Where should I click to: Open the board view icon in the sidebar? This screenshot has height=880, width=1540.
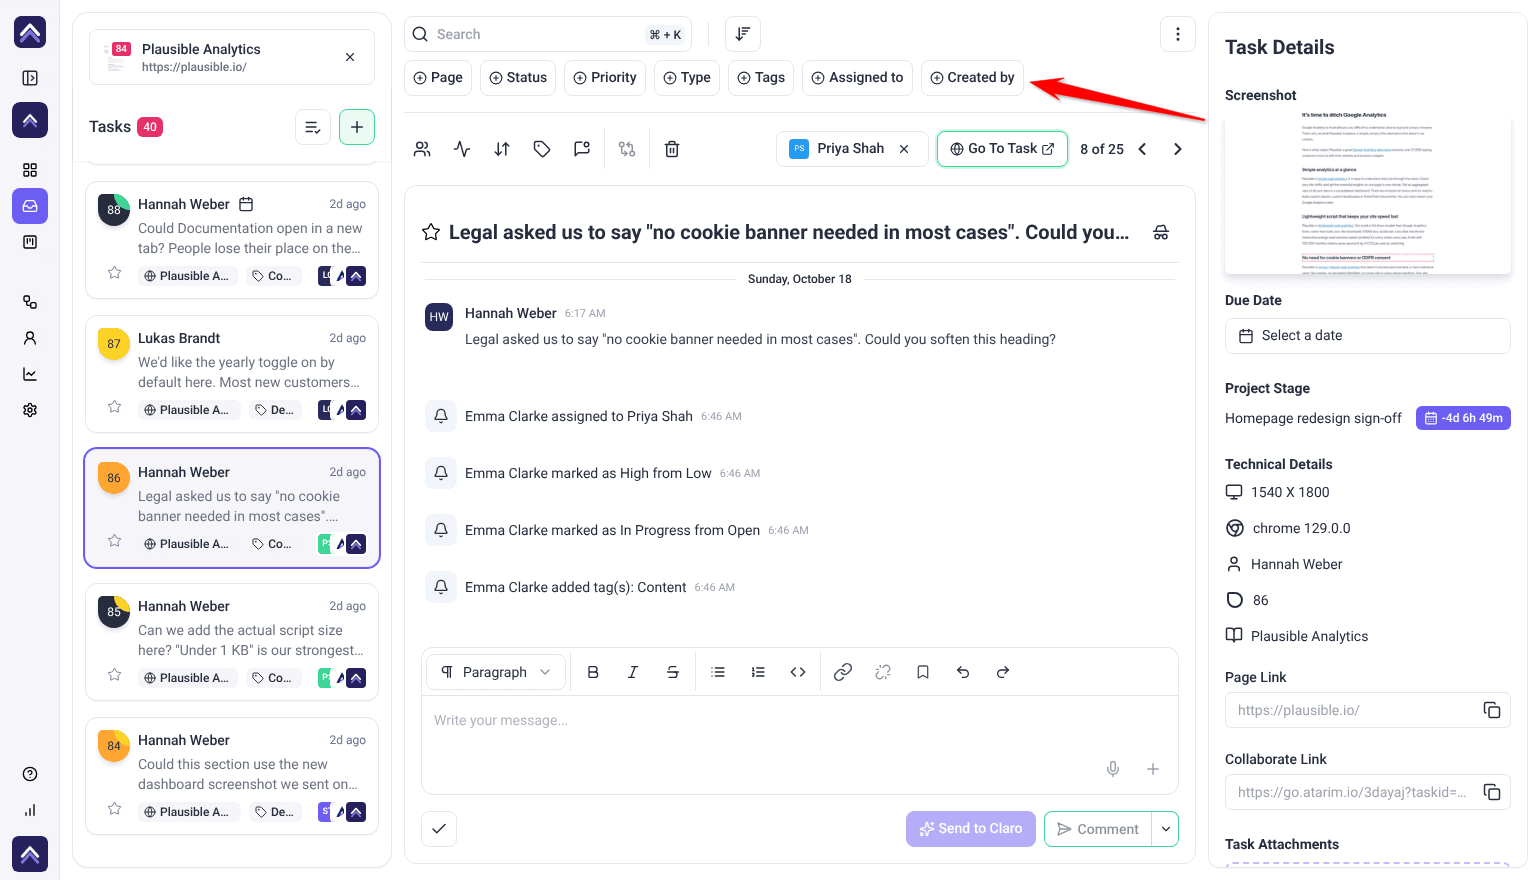tap(30, 242)
